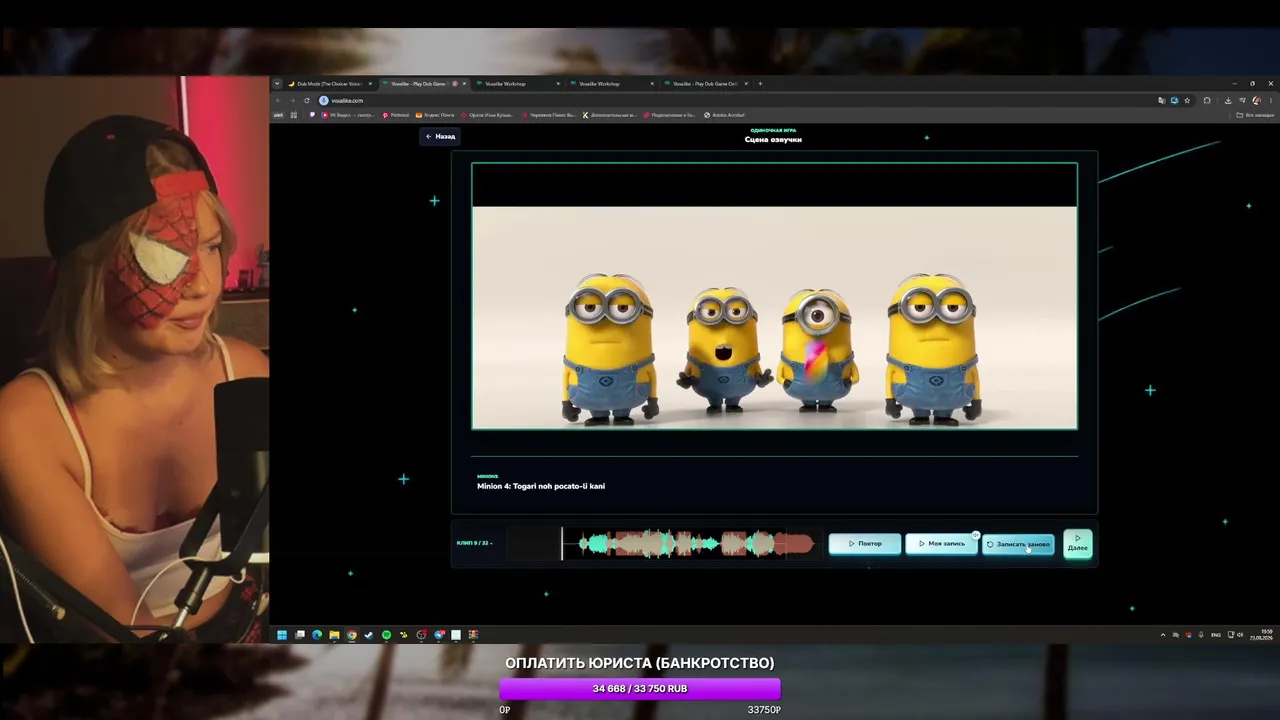Switch to last Voxalike Play Dub Game tab
The image size is (1280, 720).
704,84
